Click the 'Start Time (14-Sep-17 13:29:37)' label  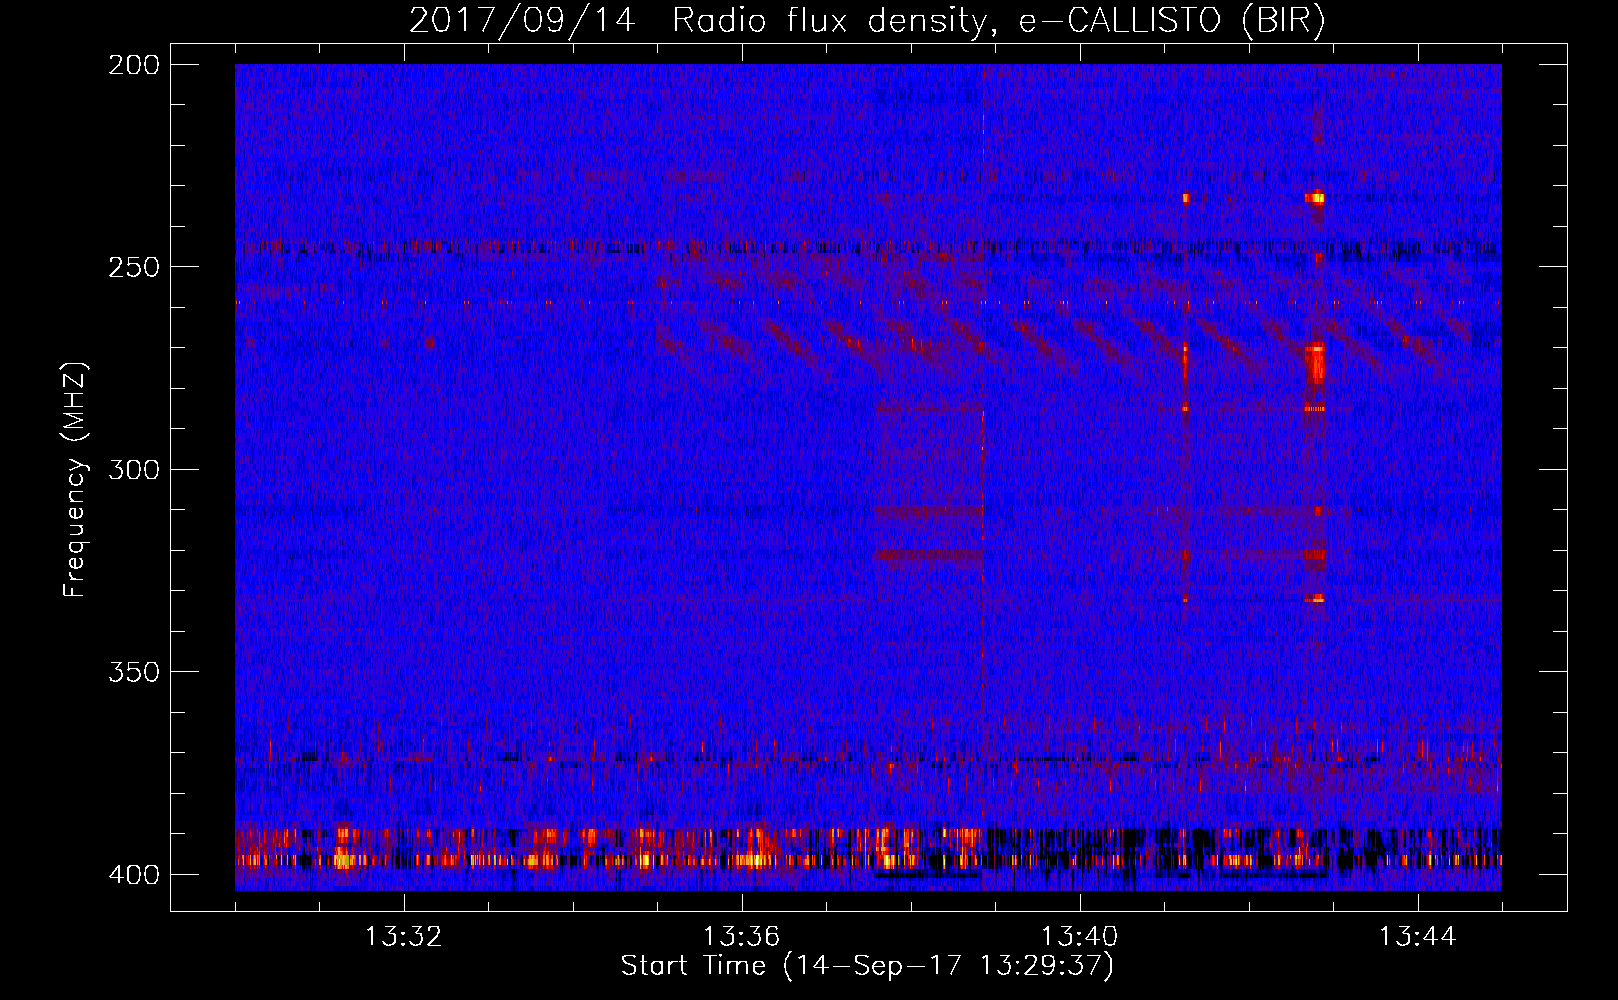[x=867, y=966]
